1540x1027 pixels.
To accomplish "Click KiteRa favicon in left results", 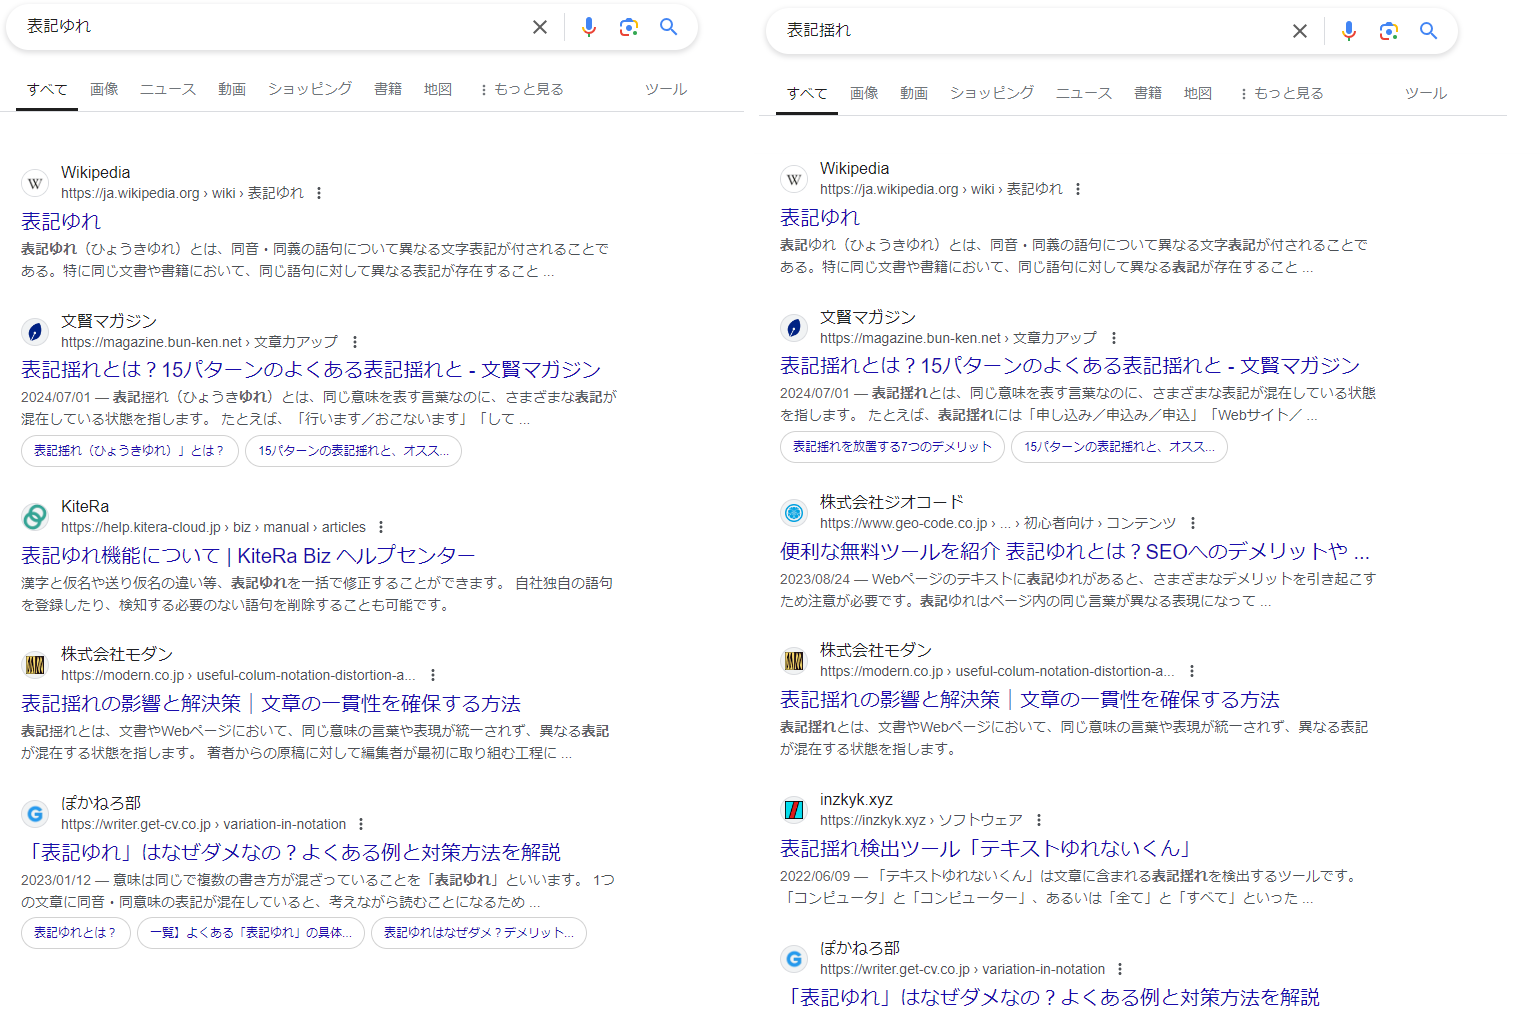I will [x=35, y=517].
